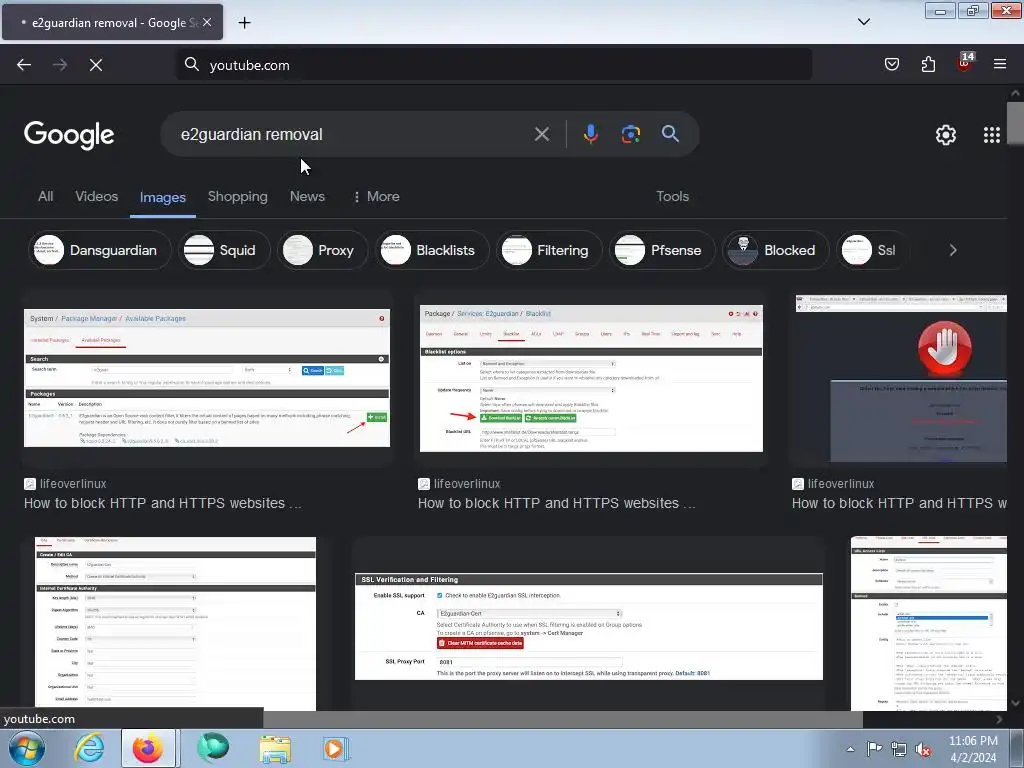Image resolution: width=1024 pixels, height=768 pixels.
Task: Filter by Ssl chip
Action: pos(872,250)
